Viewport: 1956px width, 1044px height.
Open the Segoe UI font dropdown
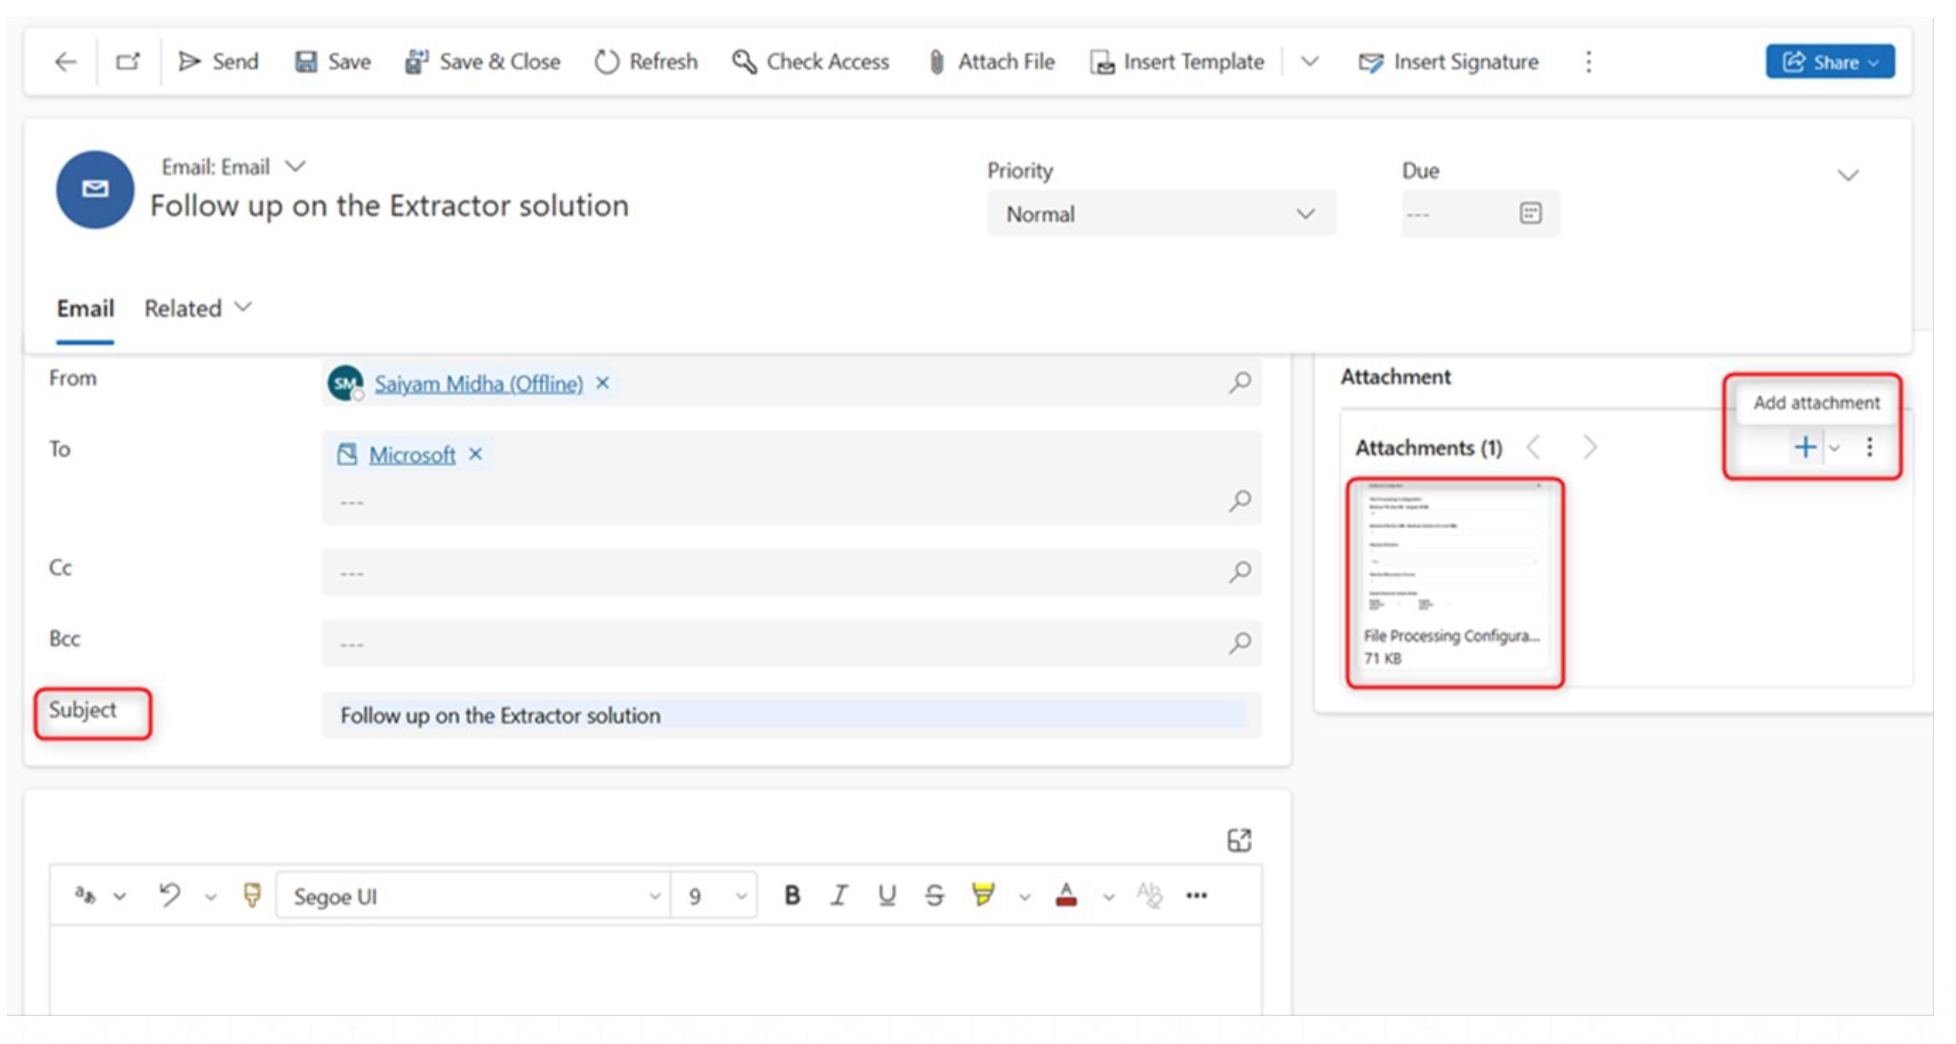[477, 896]
